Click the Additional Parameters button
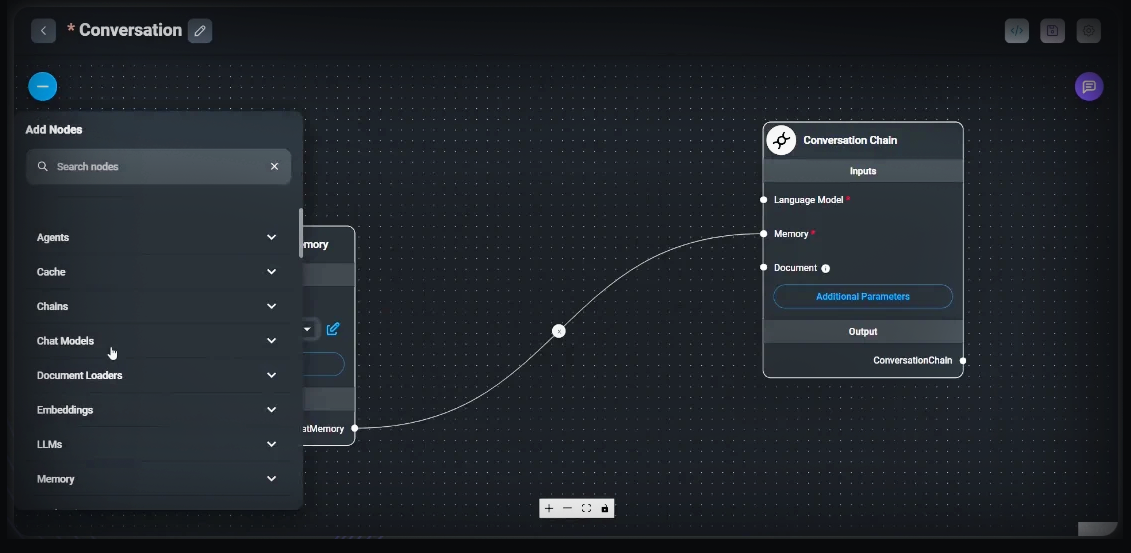Viewport: 1131px width, 553px height. (x=862, y=297)
